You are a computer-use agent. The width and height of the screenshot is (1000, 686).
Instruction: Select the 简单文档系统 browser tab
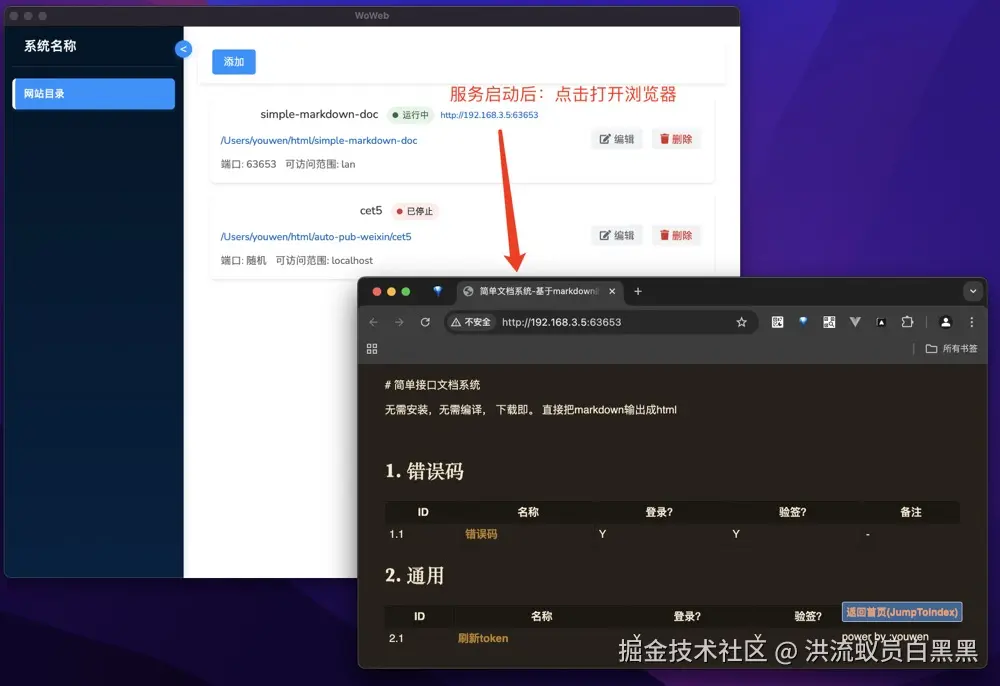coord(535,291)
